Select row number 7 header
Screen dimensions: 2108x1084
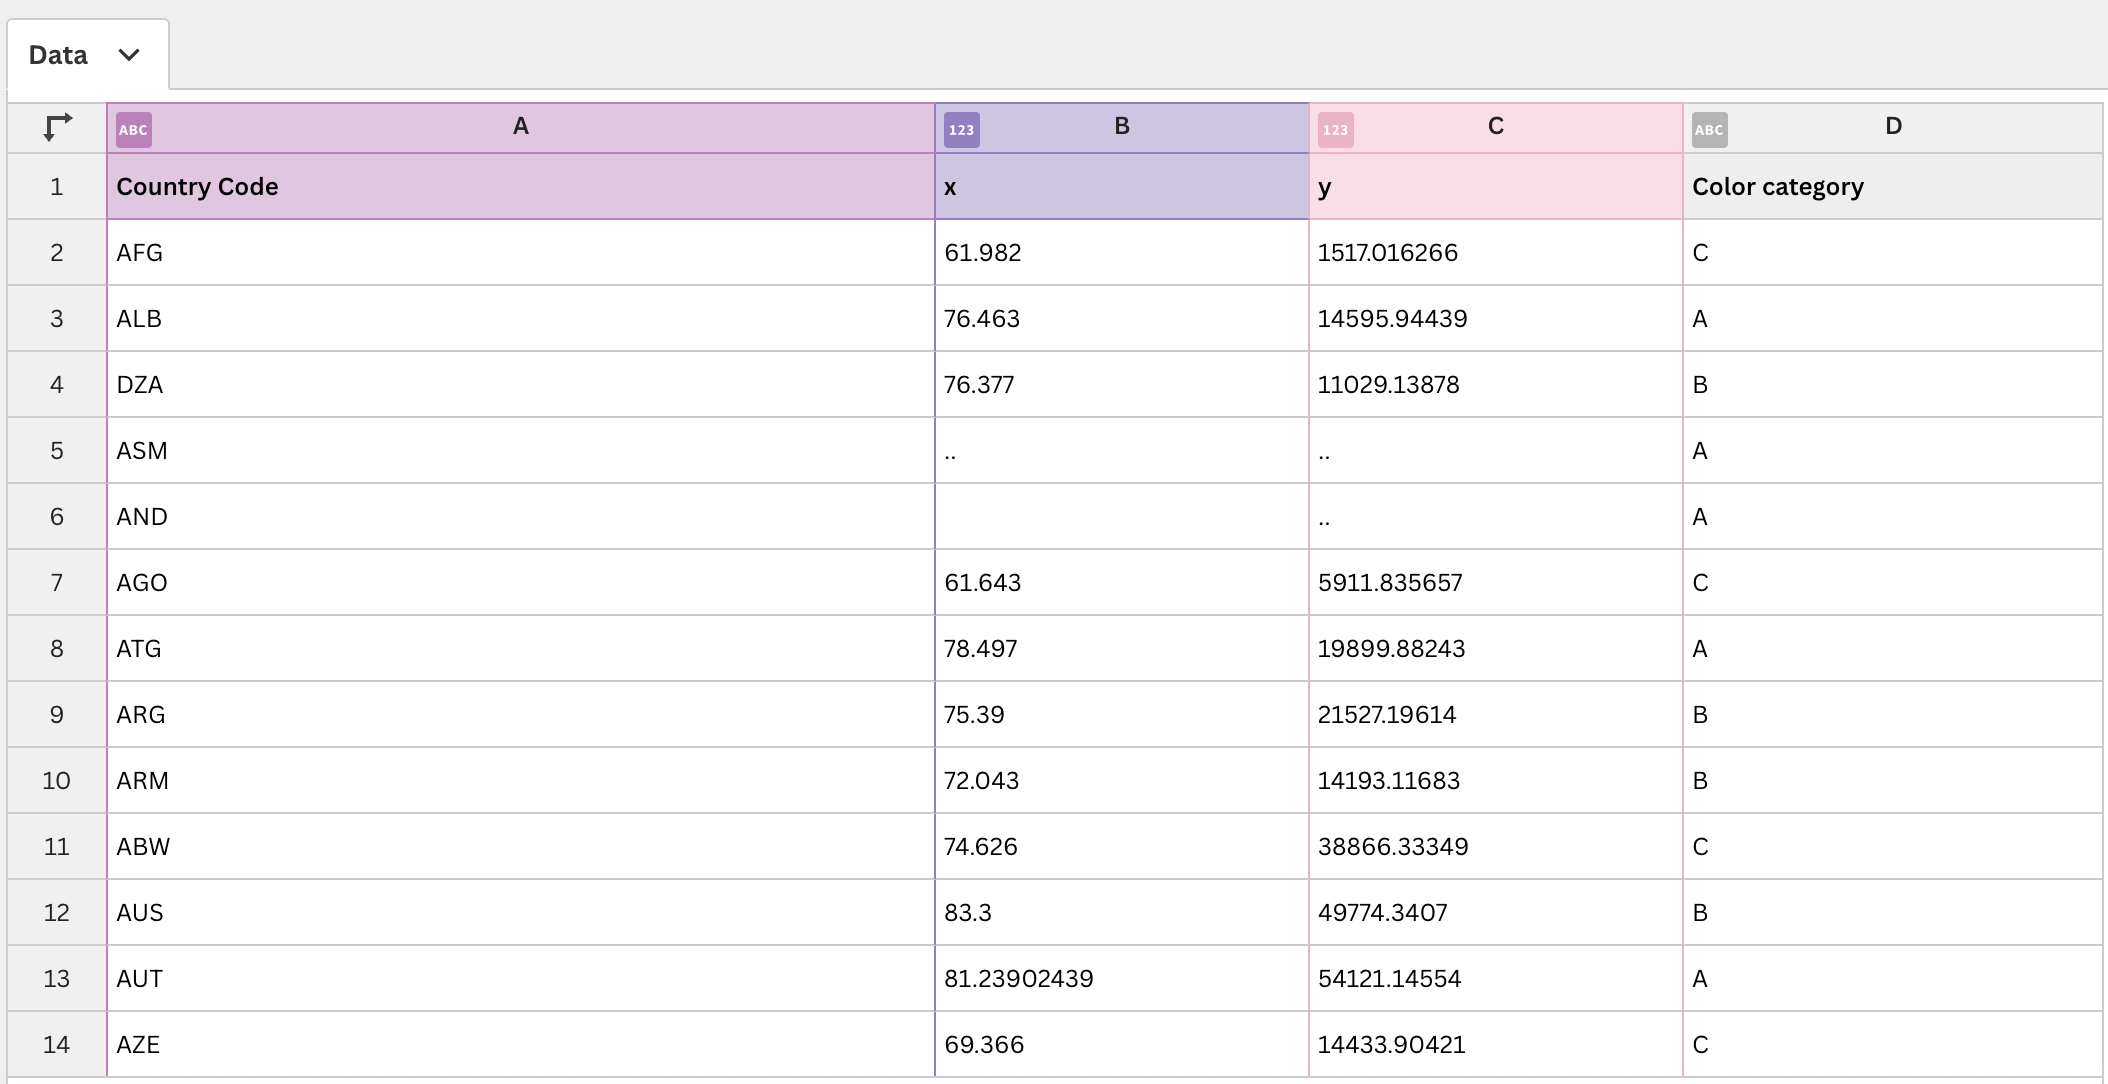click(57, 583)
